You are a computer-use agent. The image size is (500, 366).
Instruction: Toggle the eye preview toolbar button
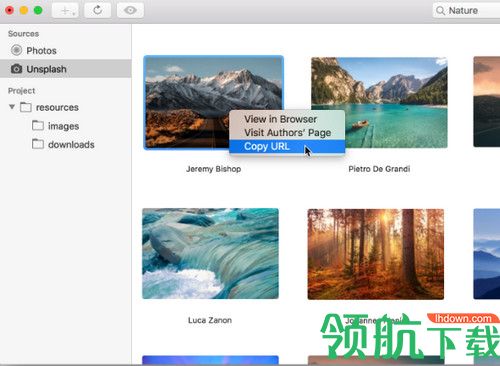[130, 10]
